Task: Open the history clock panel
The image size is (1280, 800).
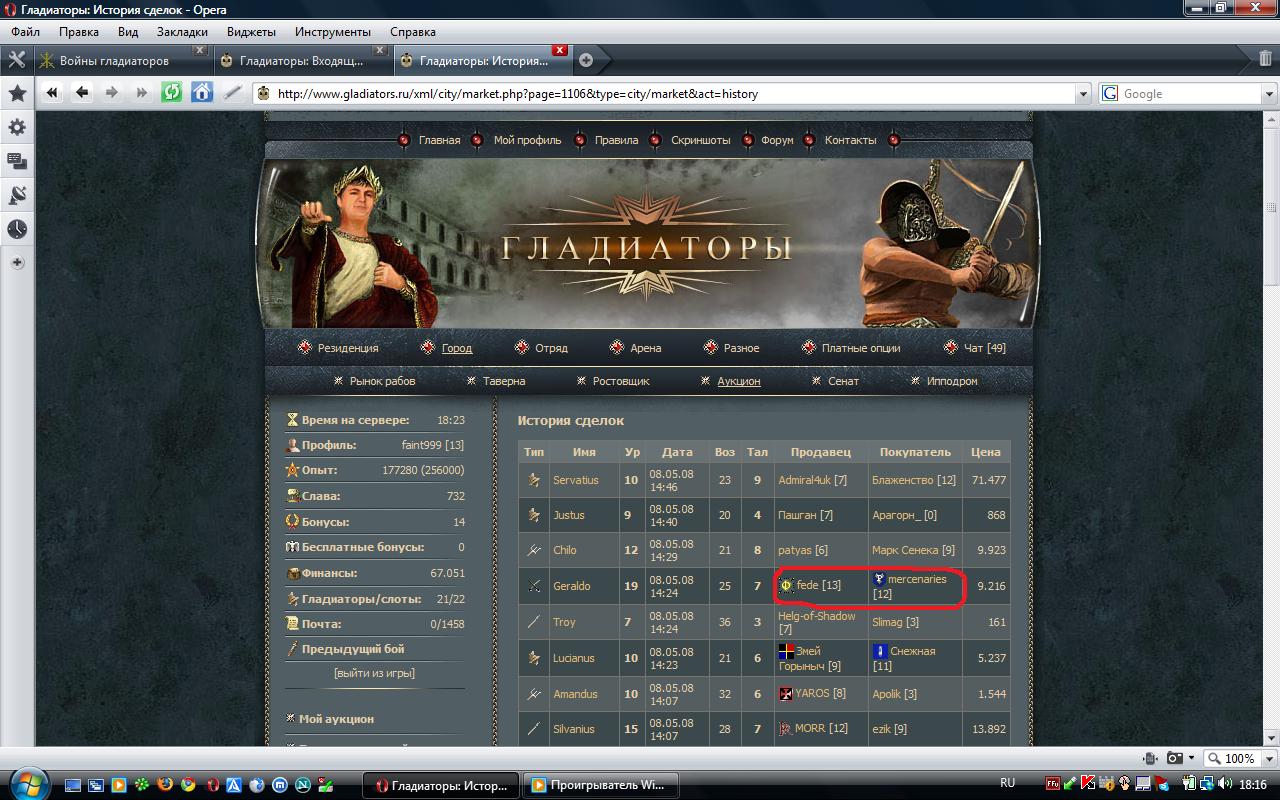Action: [x=17, y=229]
